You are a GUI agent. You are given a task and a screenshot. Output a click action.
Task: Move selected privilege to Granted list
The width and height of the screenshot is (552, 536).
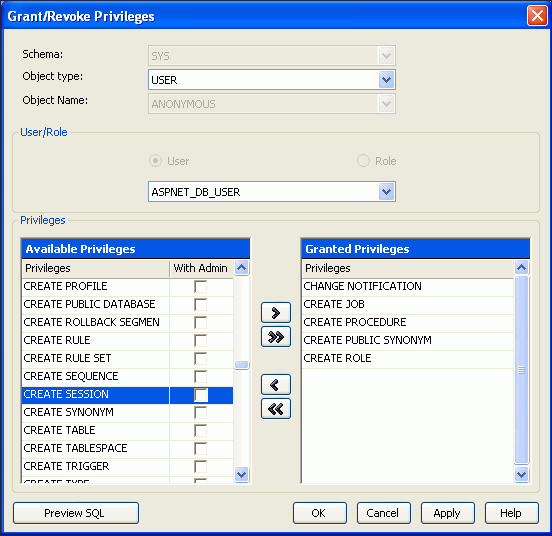276,312
